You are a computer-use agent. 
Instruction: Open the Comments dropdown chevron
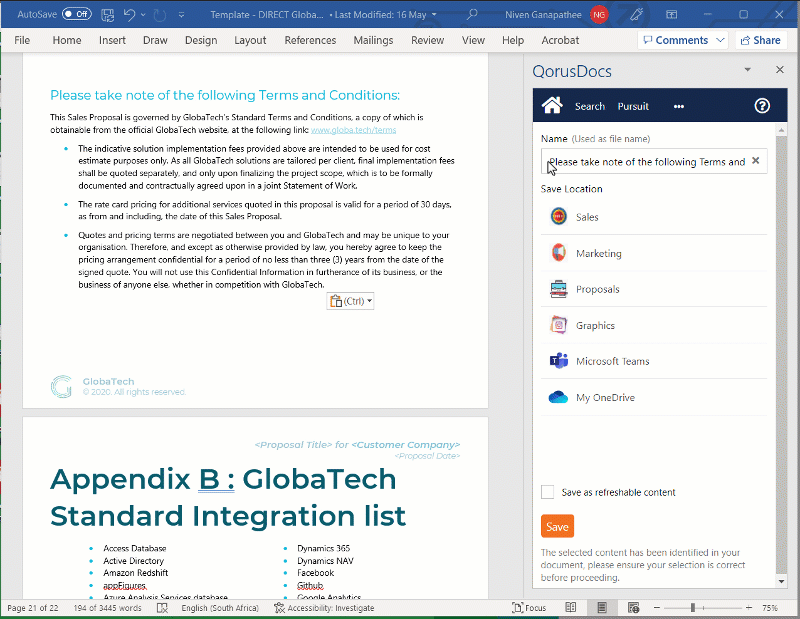720,40
